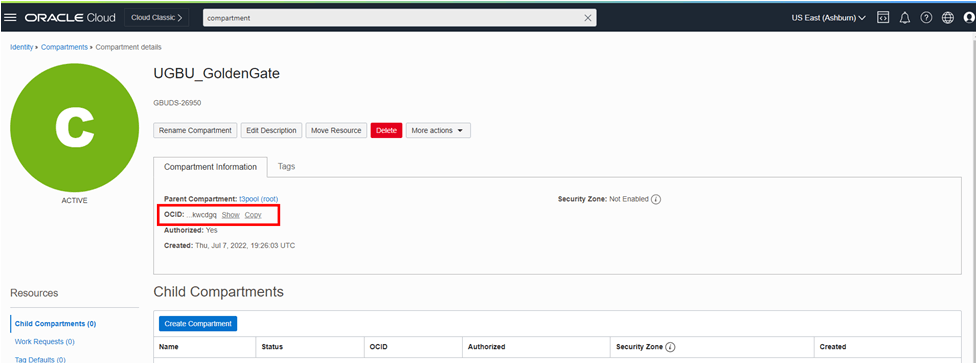Click the UGBU_GoldenGate compartment title
Image resolution: width=977 pixels, height=364 pixels.
coord(217,74)
